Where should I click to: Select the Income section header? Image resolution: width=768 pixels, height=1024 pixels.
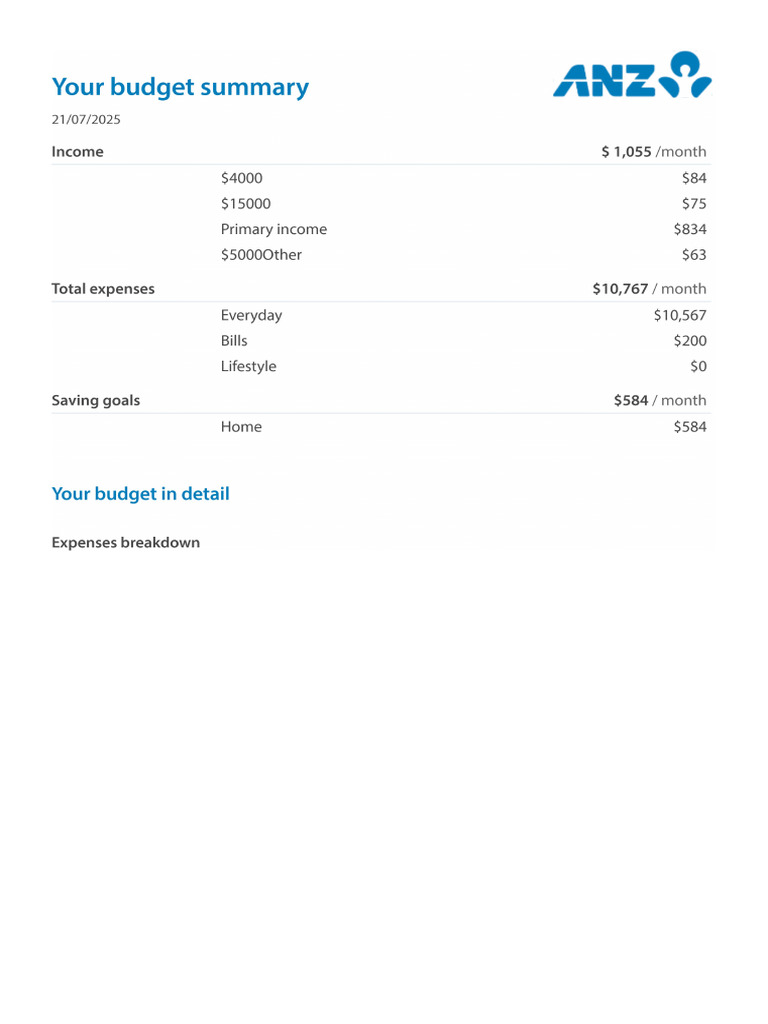point(78,152)
